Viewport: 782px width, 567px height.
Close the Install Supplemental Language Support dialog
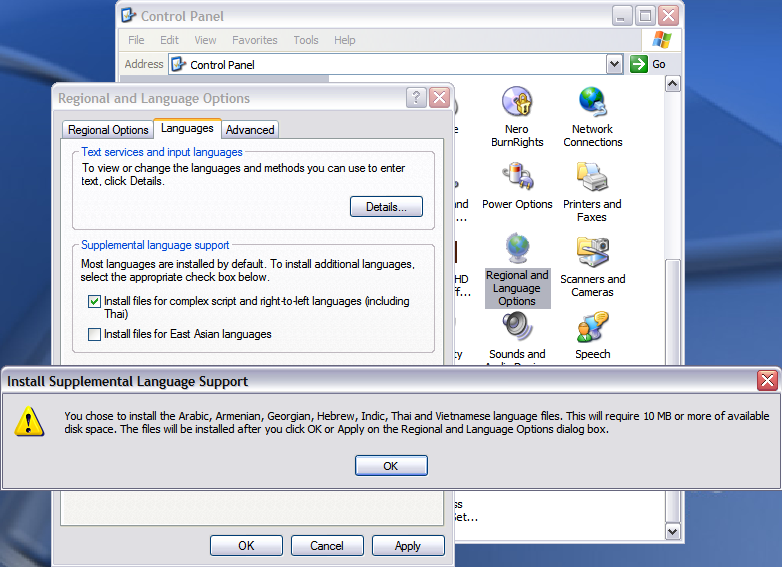(767, 380)
